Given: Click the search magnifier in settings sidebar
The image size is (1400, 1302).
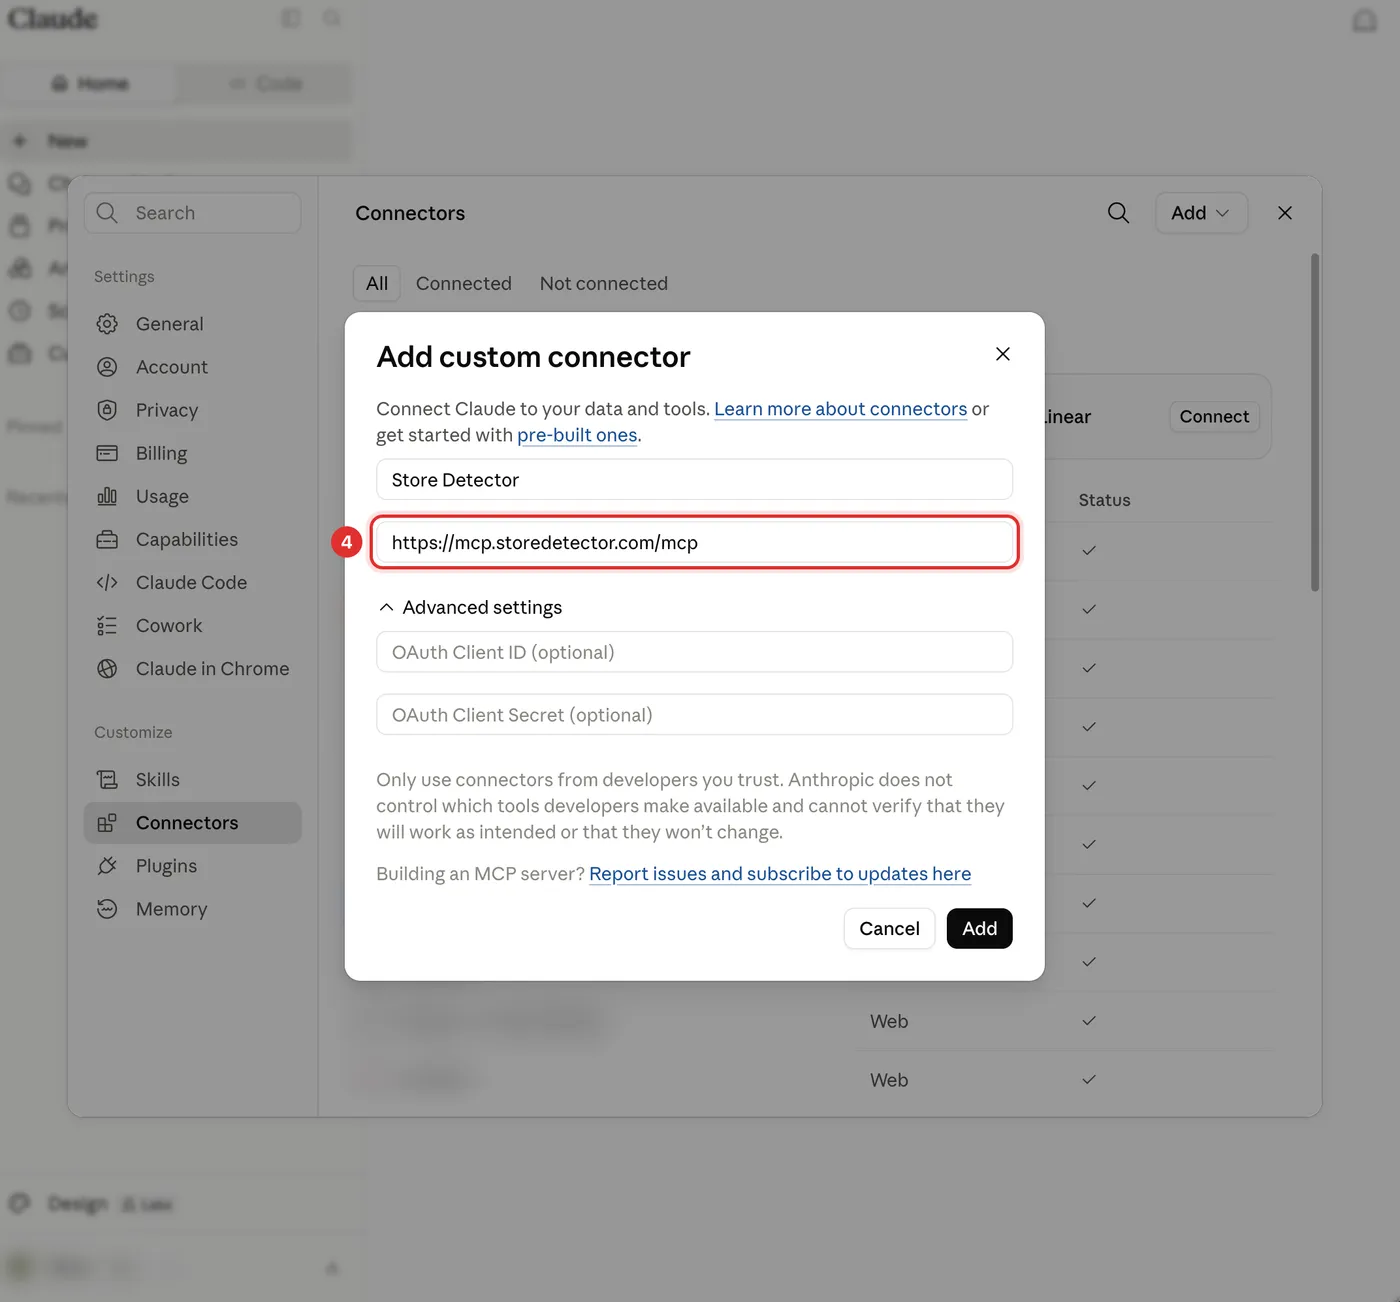Looking at the screenshot, I should click(107, 212).
